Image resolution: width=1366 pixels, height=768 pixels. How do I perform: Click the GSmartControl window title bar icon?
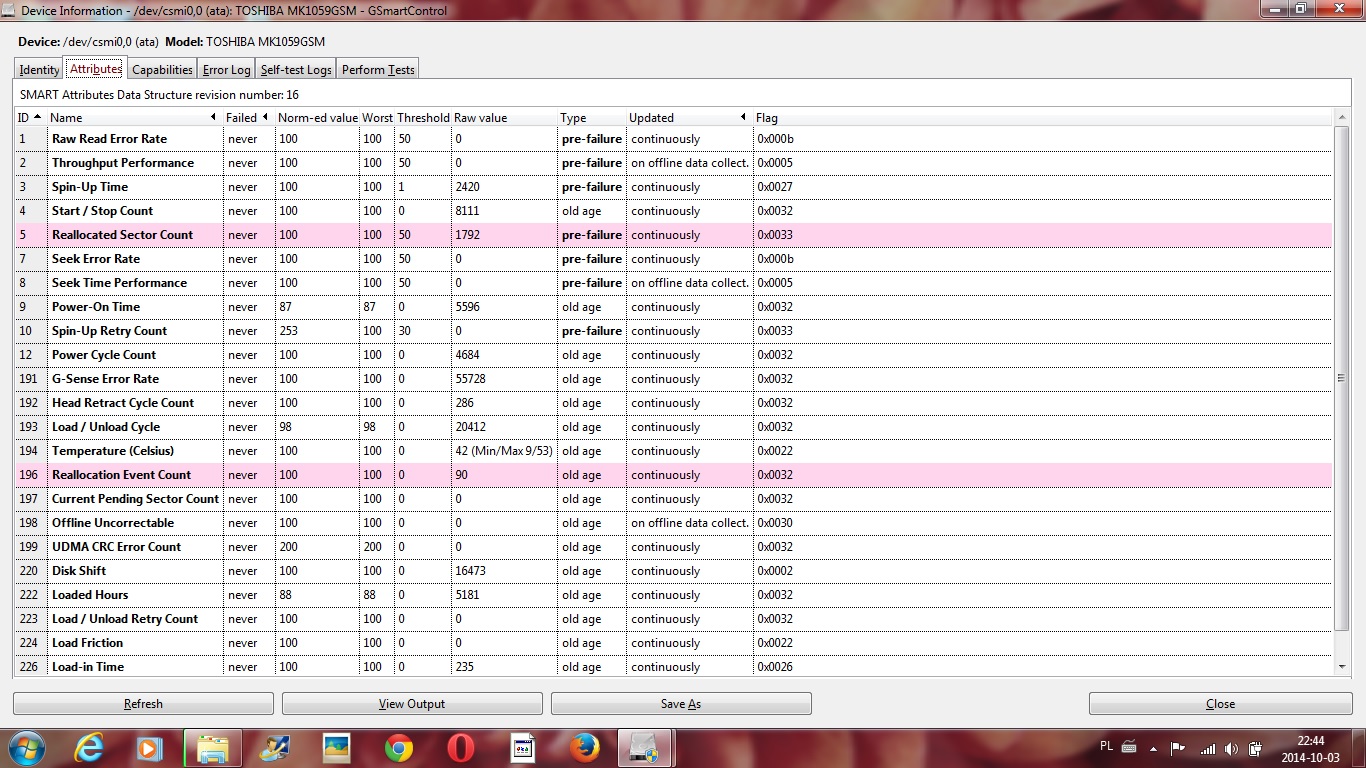(x=10, y=11)
